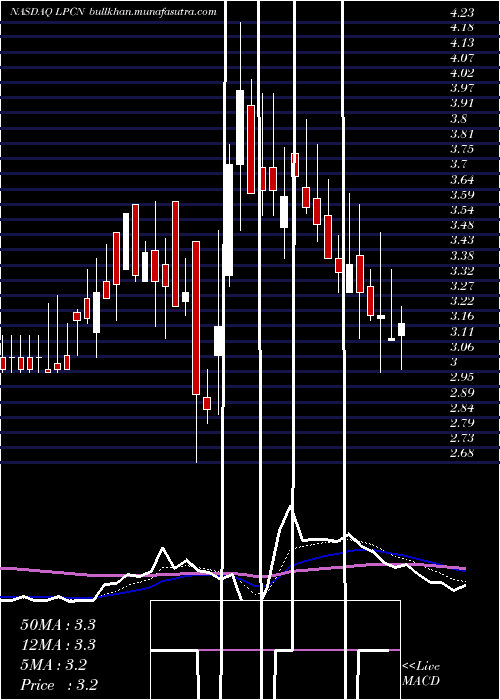
Task: Pick the 3.27 price level label
Action: click(462, 286)
